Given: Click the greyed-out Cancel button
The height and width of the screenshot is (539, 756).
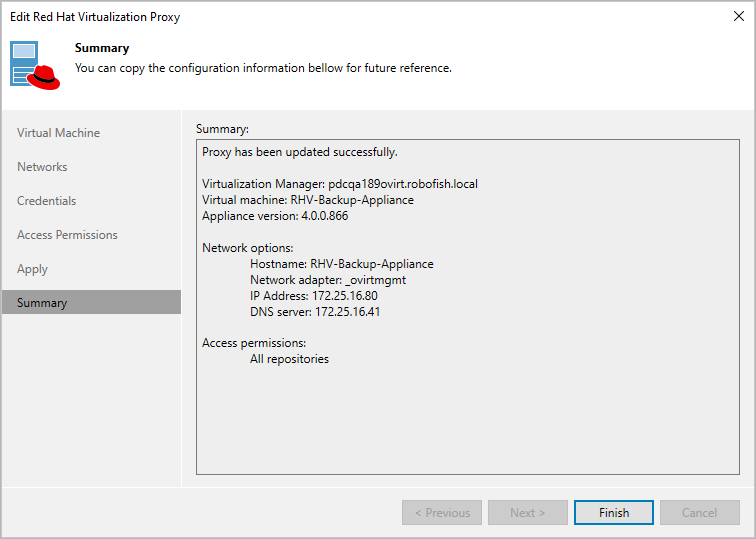Looking at the screenshot, I should click(699, 512).
